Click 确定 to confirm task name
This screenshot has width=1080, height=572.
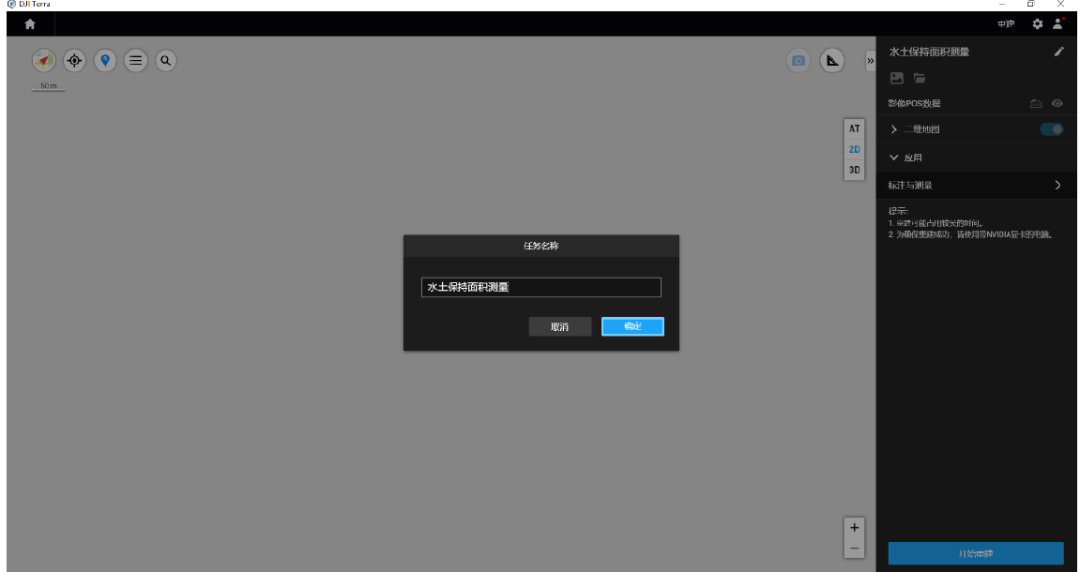(x=632, y=327)
